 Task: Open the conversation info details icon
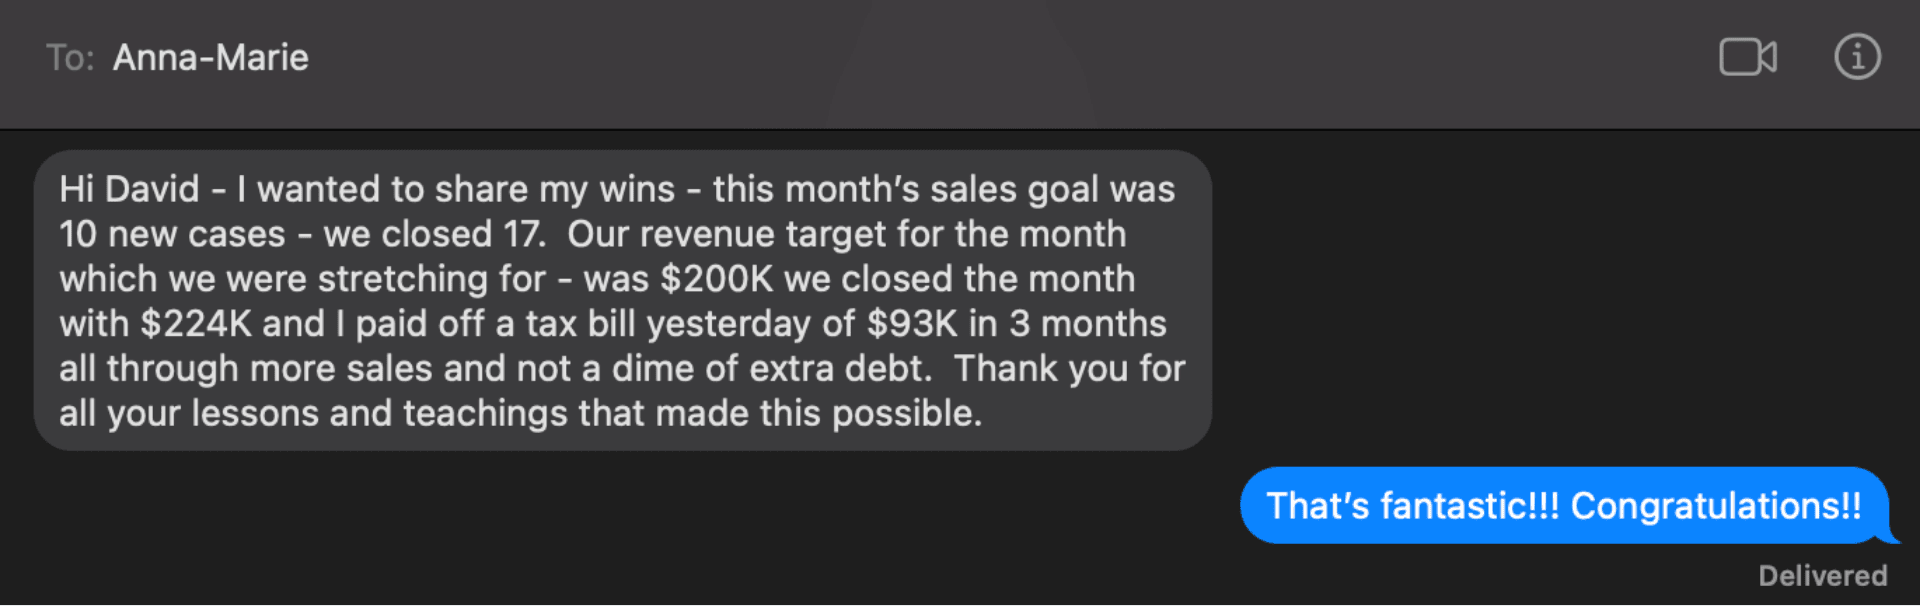(1857, 57)
